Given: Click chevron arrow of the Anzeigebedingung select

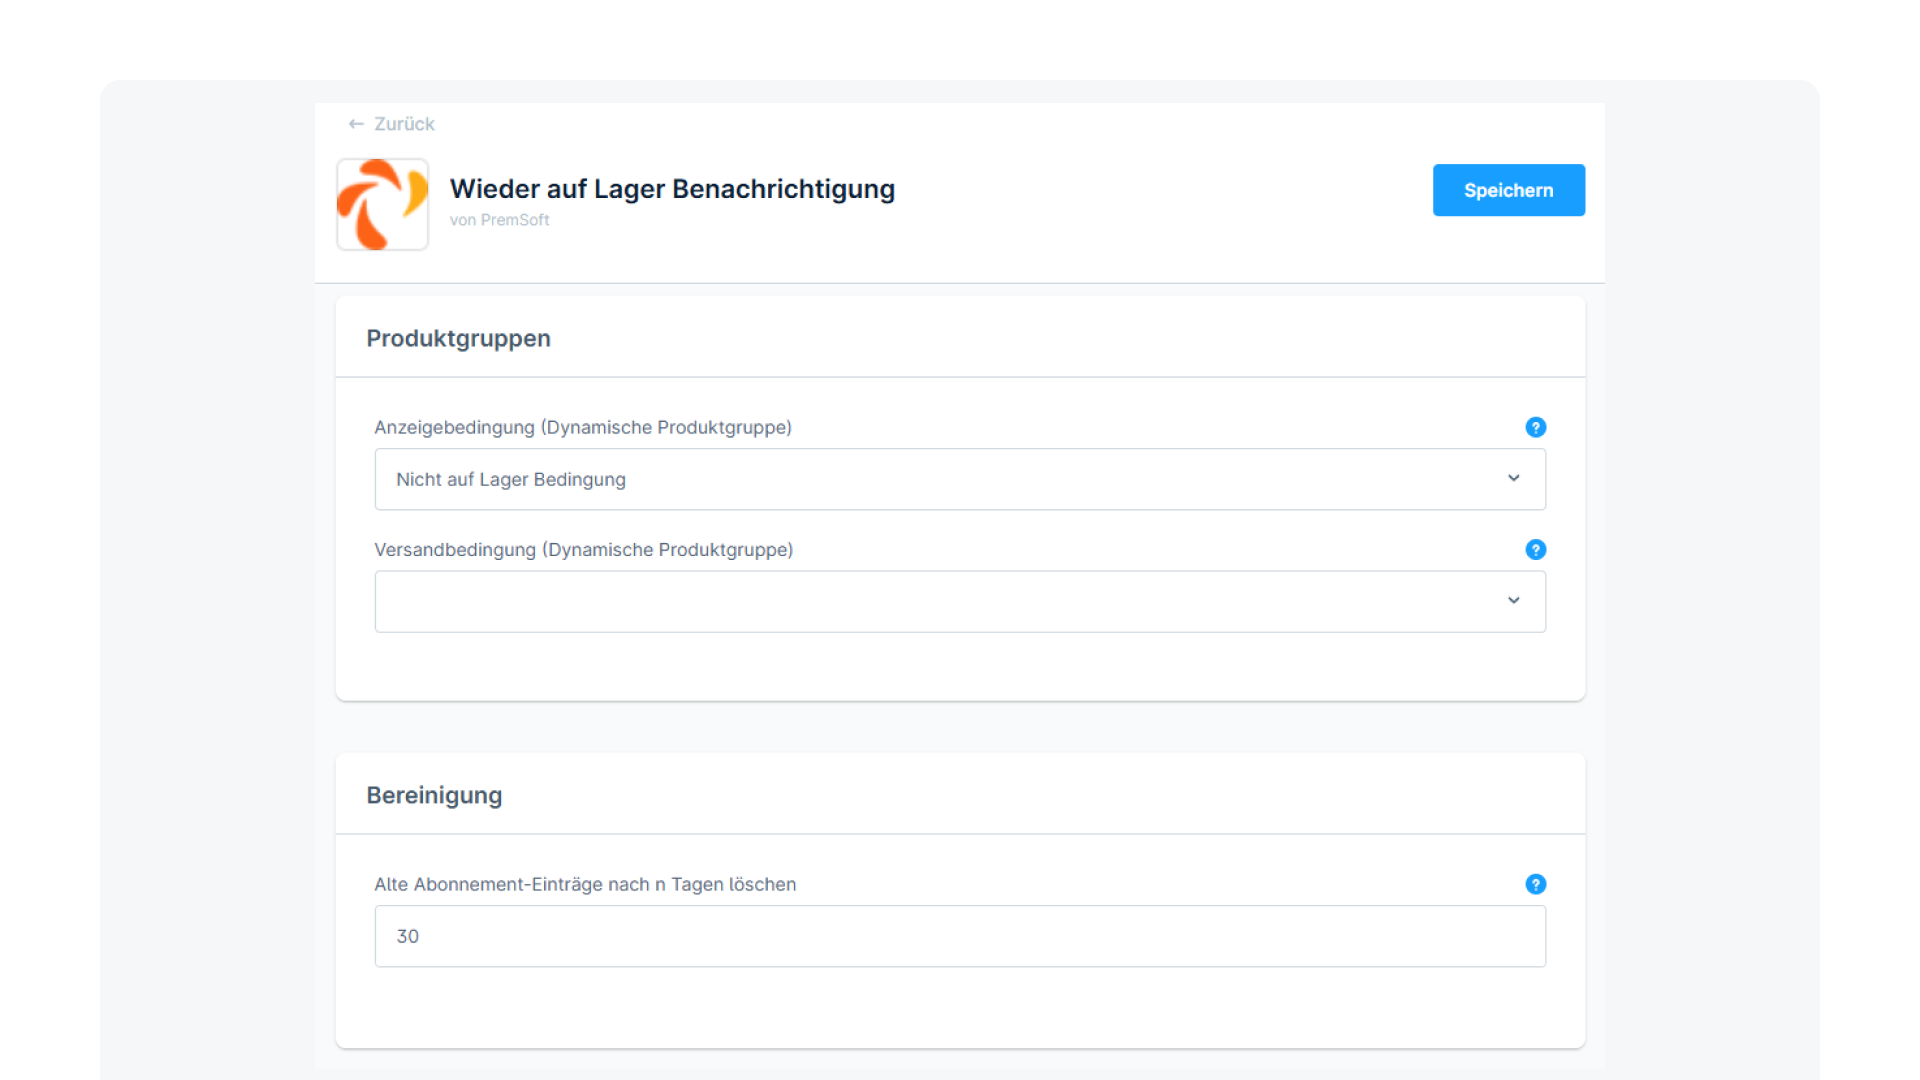Looking at the screenshot, I should (x=1513, y=478).
